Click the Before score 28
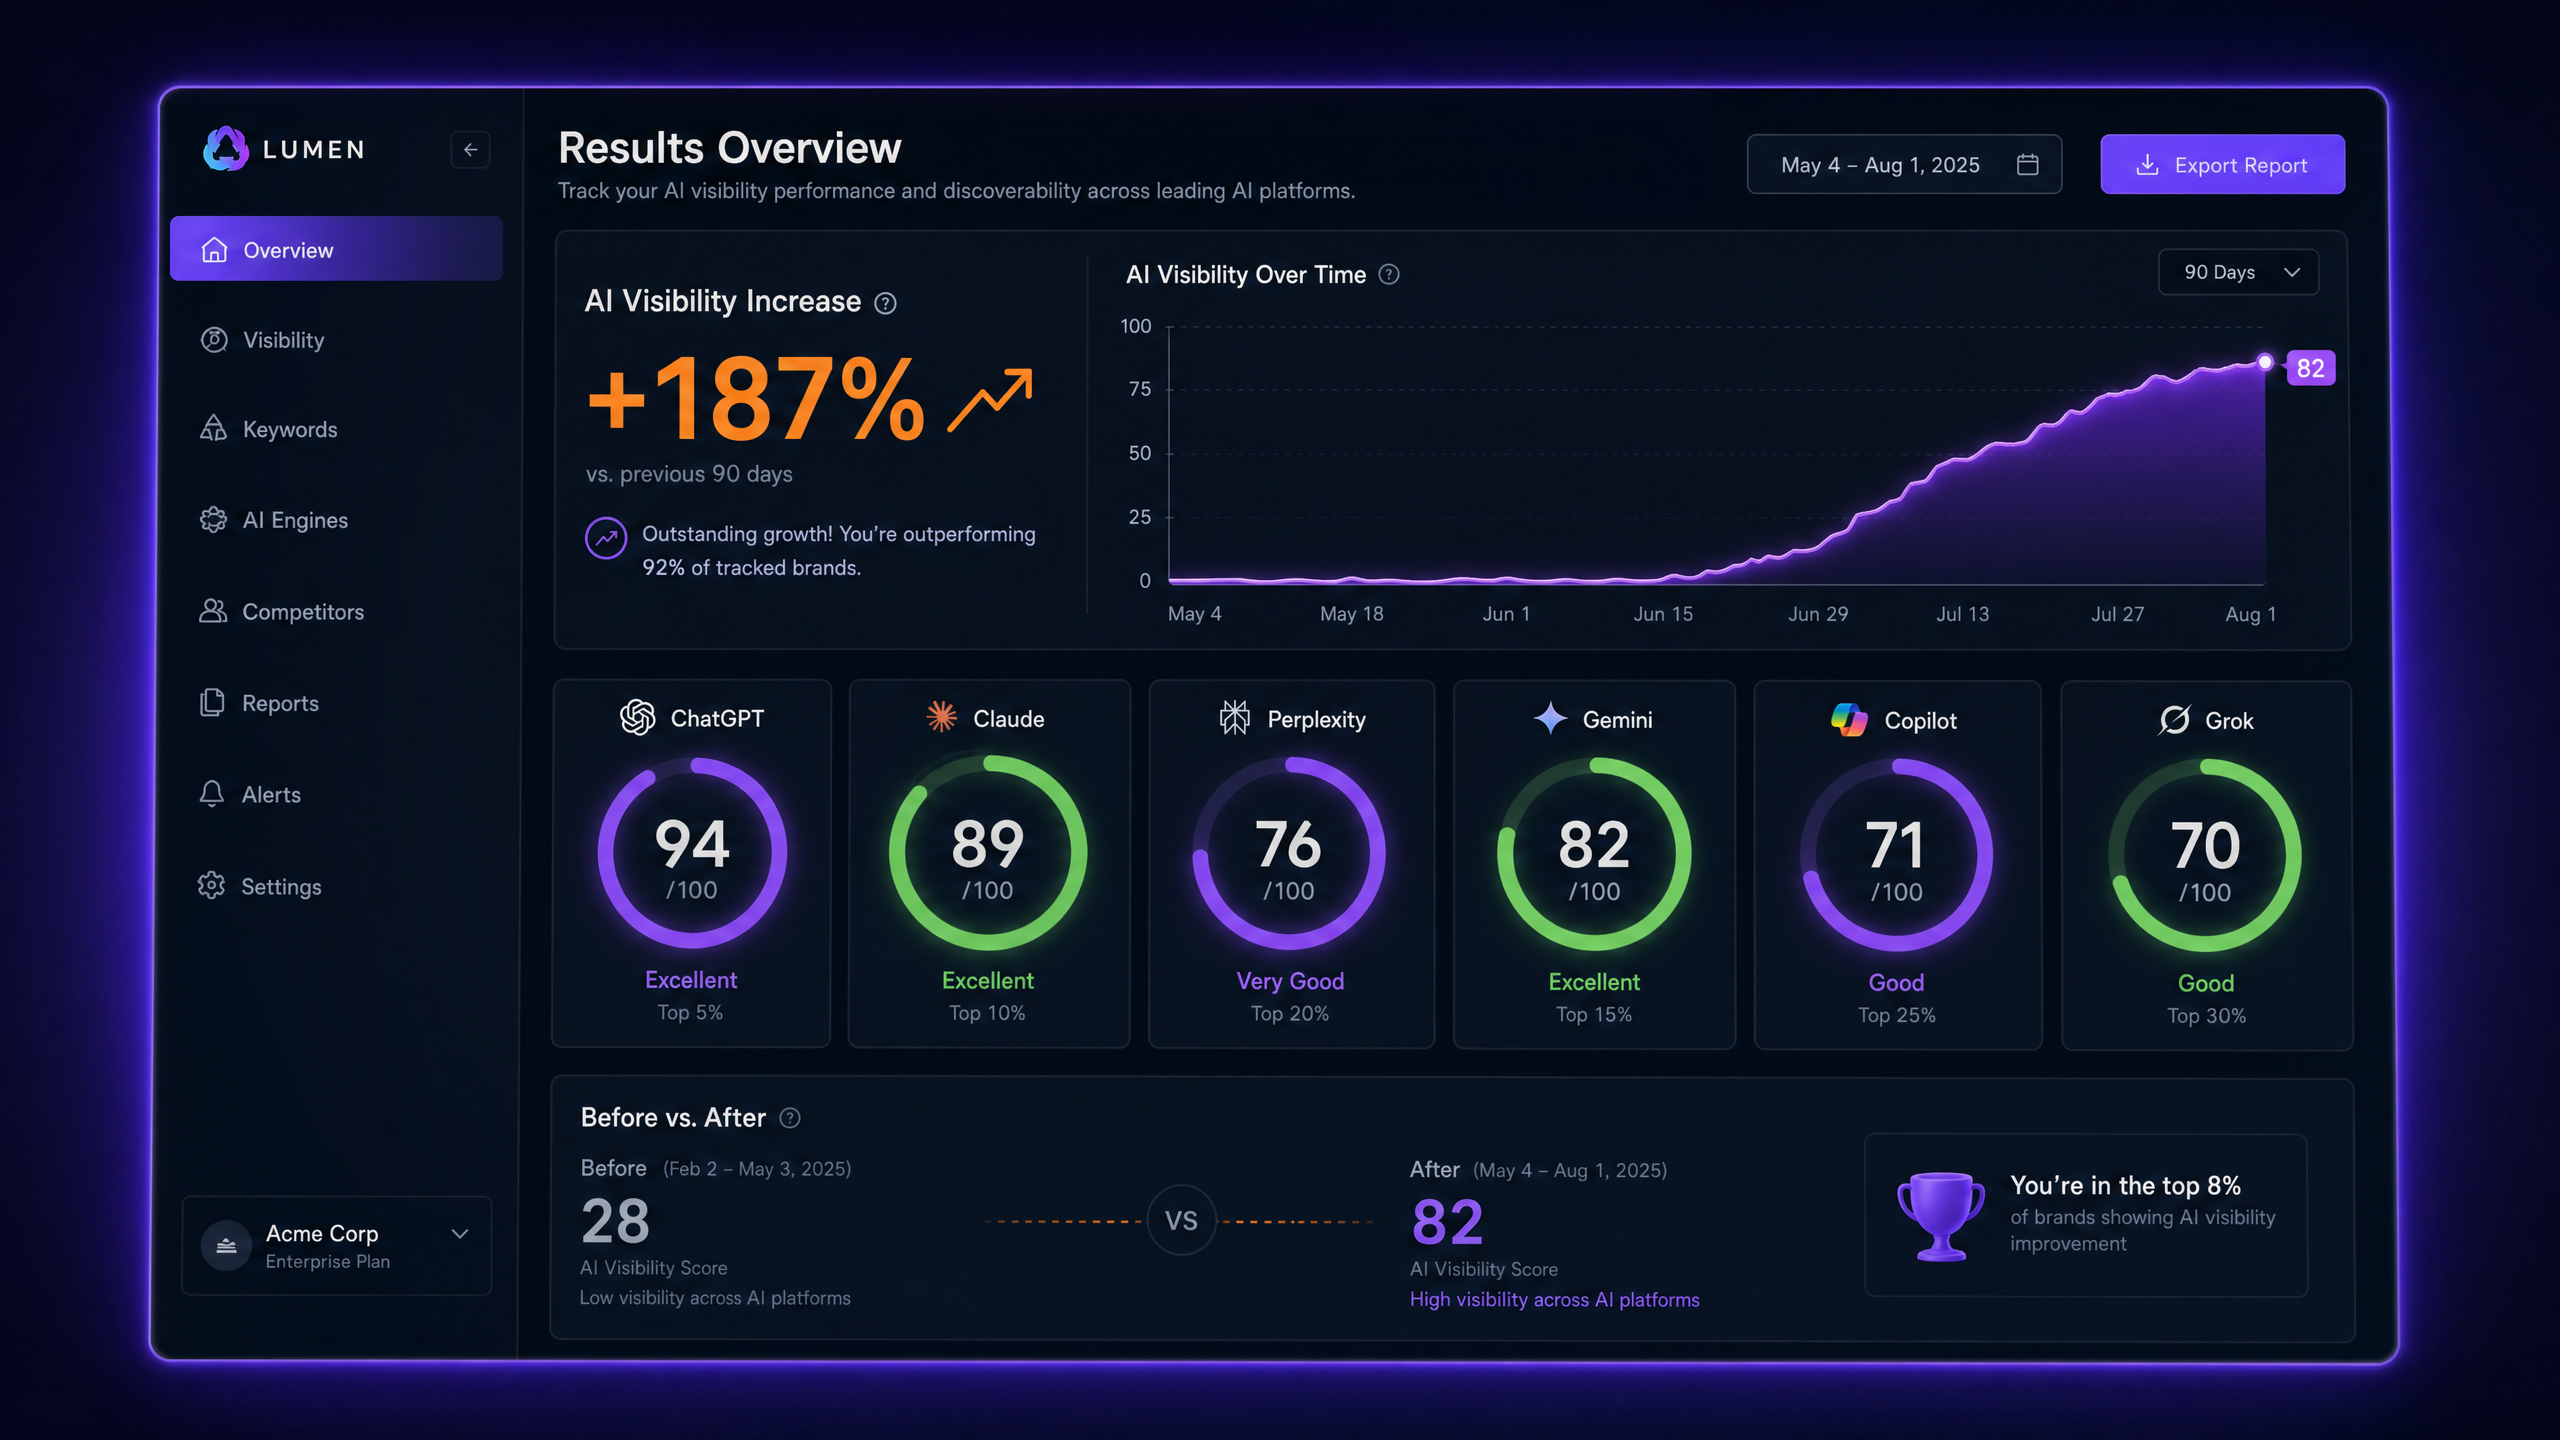This screenshot has width=2560, height=1440. [616, 1221]
